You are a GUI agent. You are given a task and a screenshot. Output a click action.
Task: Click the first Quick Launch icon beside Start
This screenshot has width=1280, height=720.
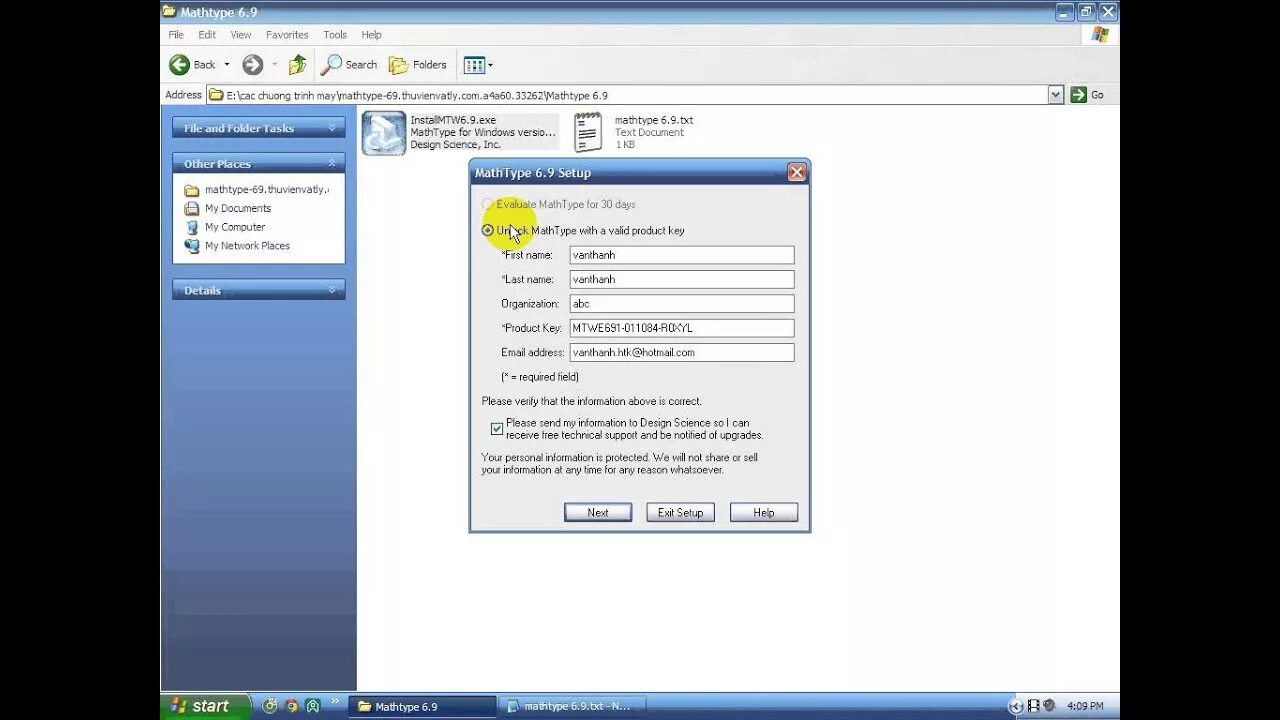tap(269, 706)
